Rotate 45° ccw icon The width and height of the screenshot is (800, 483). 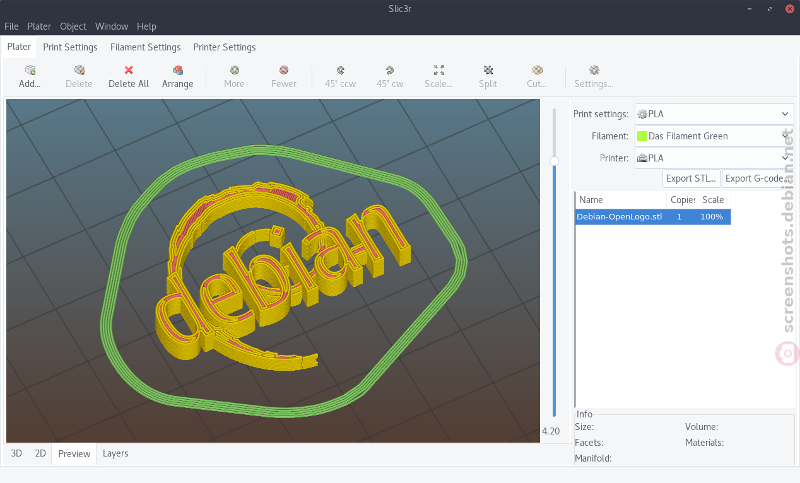point(340,70)
